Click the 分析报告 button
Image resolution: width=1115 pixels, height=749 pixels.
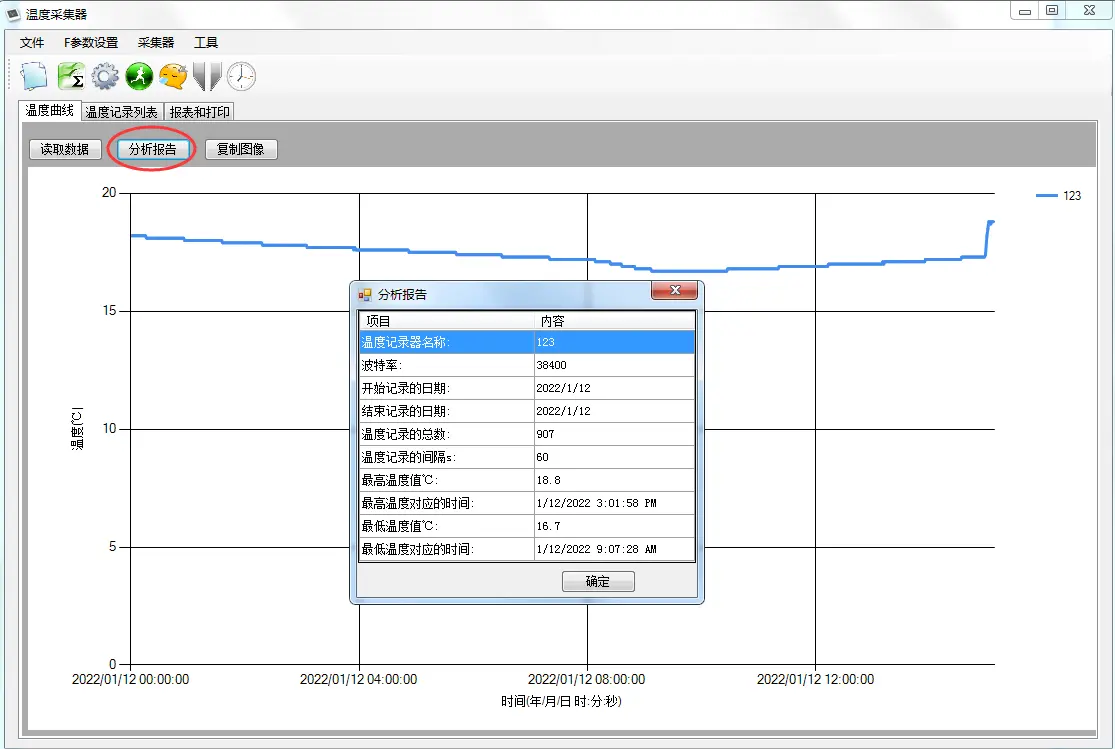point(153,149)
